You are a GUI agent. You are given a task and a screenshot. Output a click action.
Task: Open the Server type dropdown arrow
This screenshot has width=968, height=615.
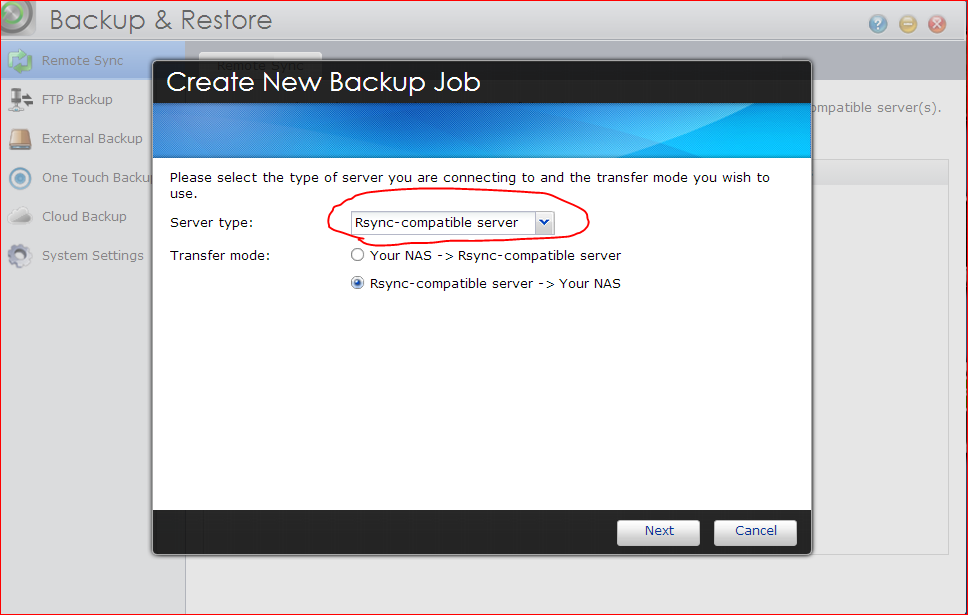544,223
